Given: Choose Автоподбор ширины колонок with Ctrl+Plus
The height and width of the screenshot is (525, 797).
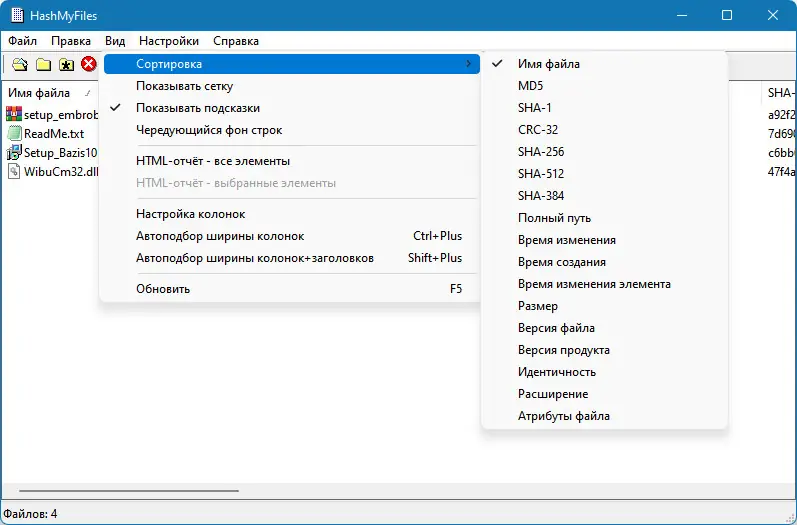Looking at the screenshot, I should [x=291, y=236].
